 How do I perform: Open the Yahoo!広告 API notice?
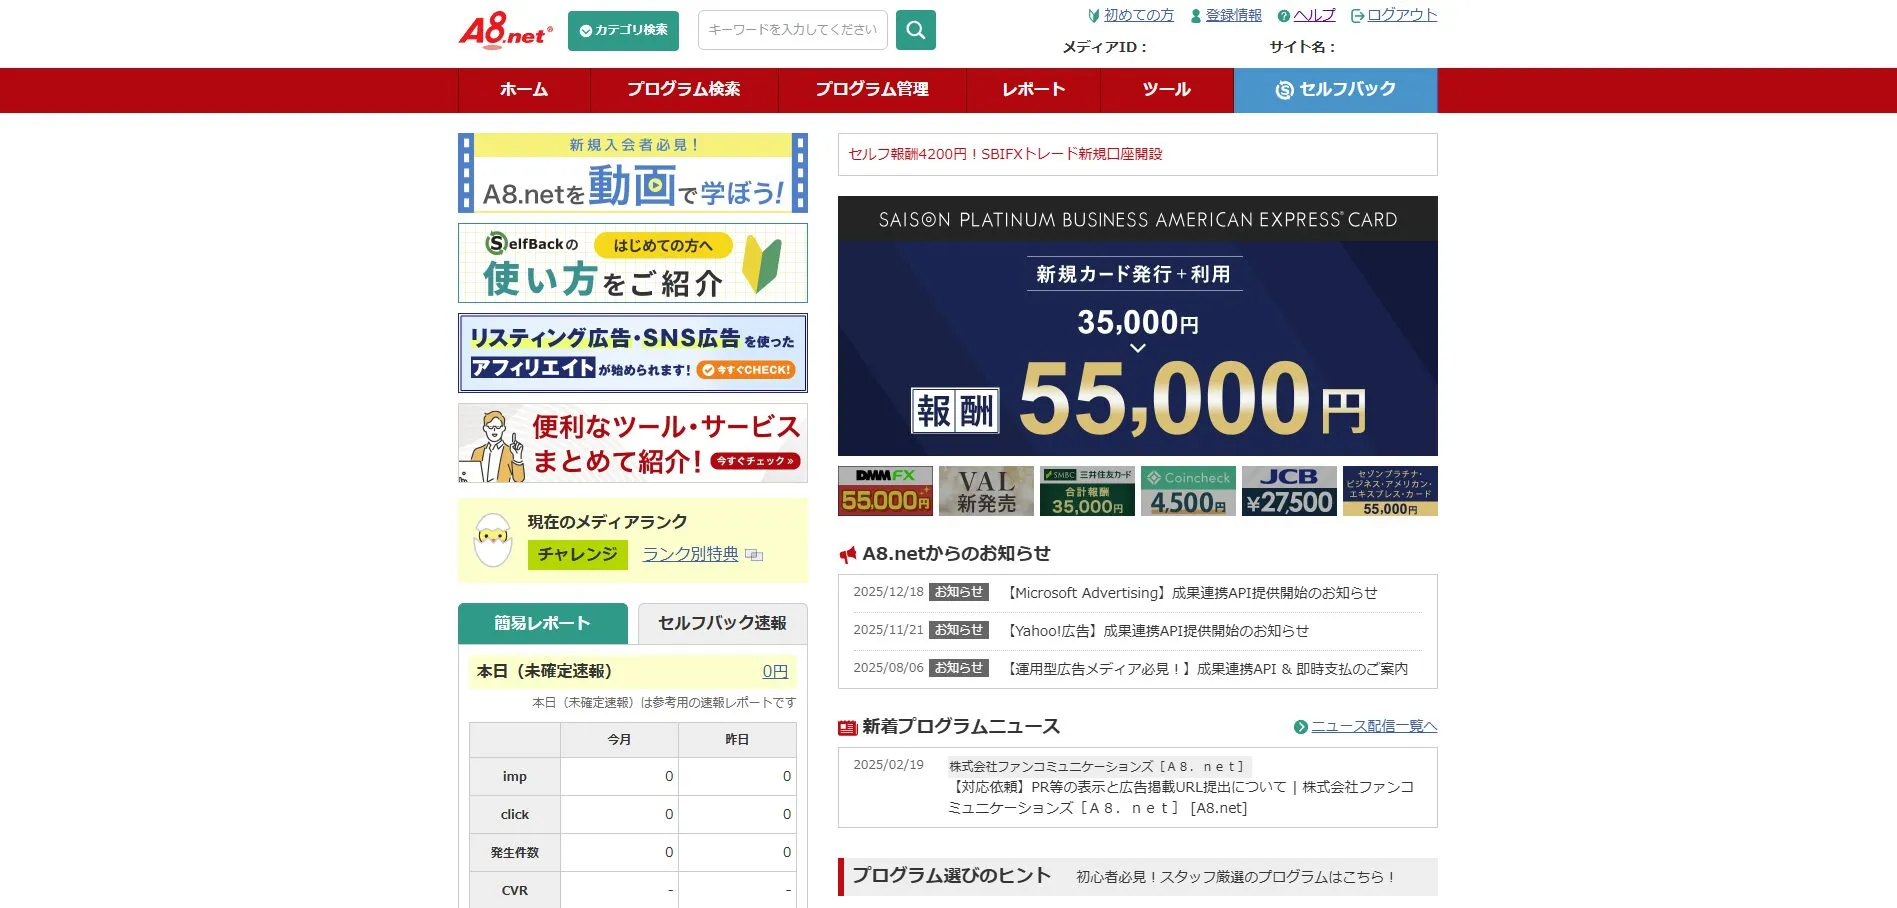point(1157,631)
